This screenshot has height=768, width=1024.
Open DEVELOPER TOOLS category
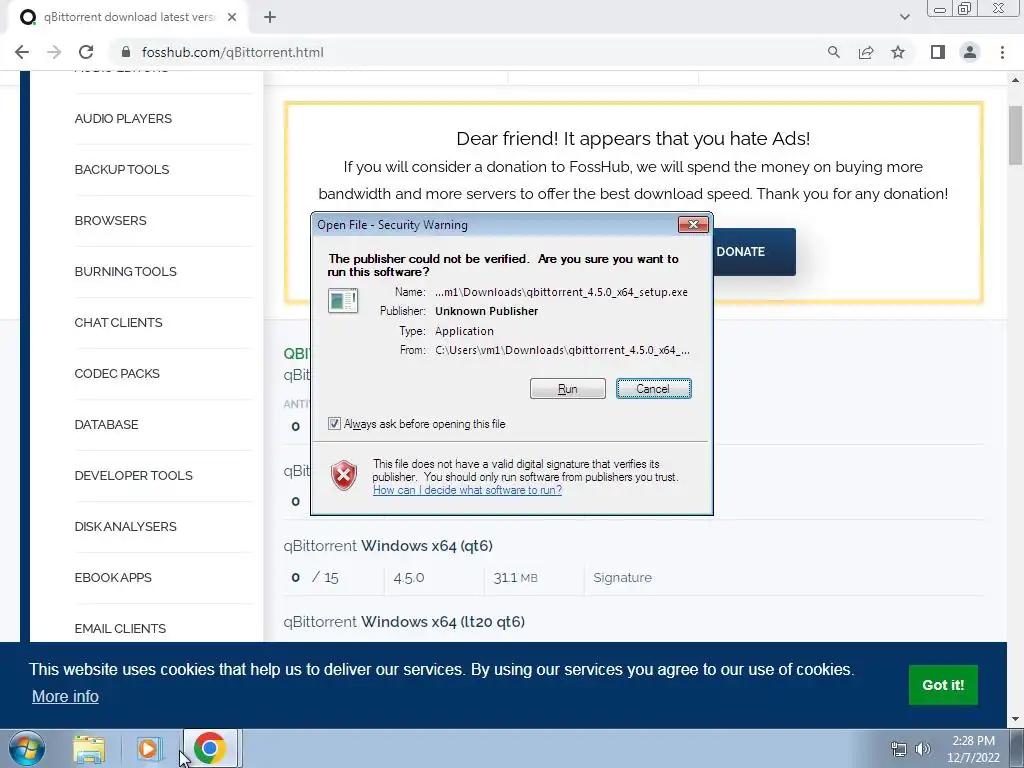click(x=133, y=475)
